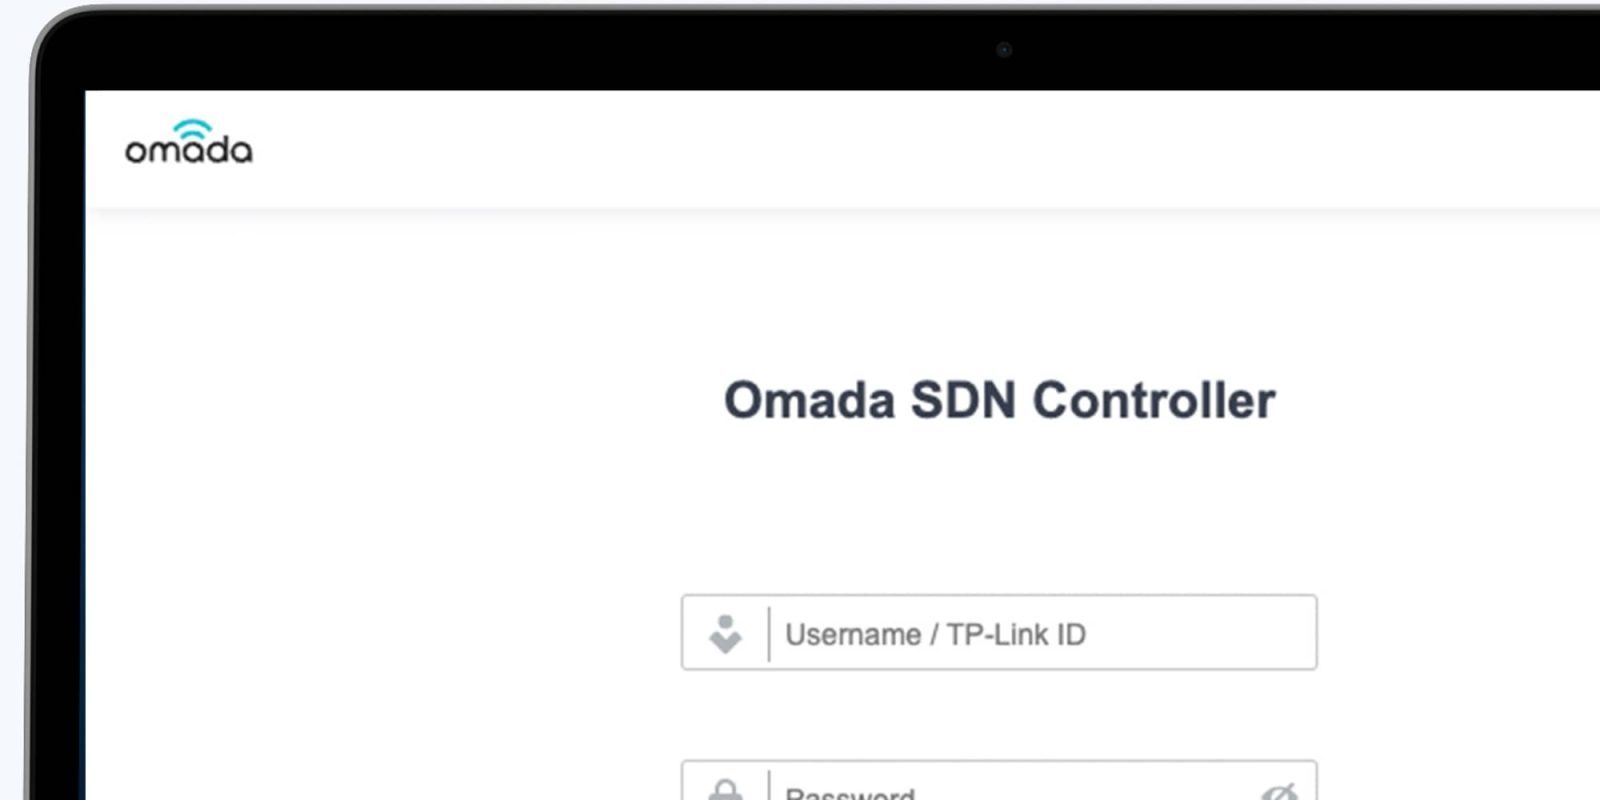
Task: Click the teal Wi-Fi arcs above the Omada wordmark
Action: [193, 128]
